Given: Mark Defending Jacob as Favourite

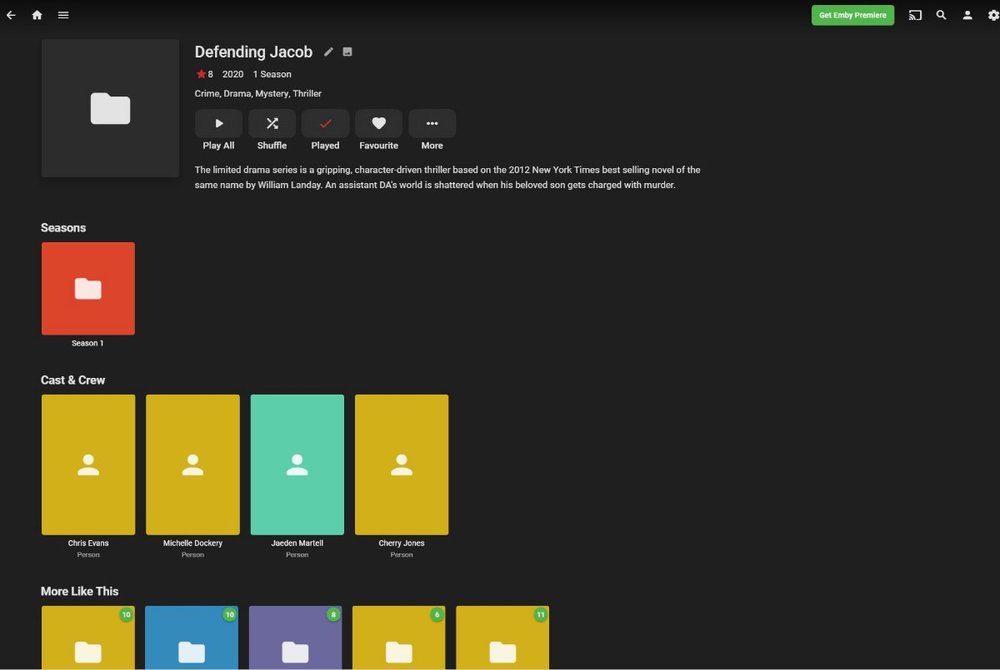Looking at the screenshot, I should [378, 123].
